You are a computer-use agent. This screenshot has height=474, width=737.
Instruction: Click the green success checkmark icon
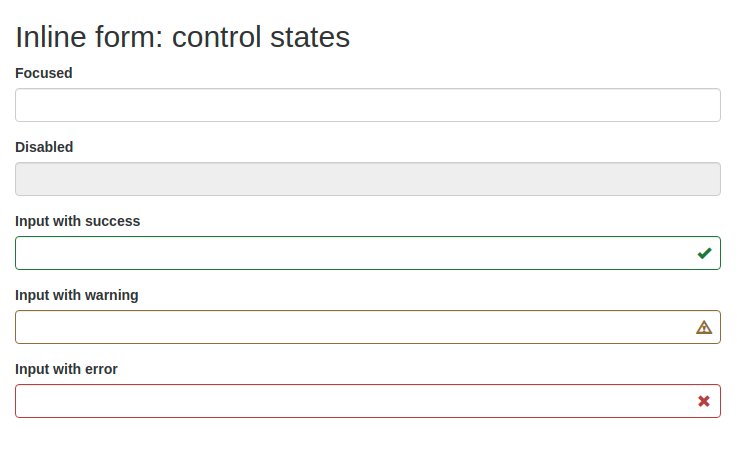[704, 253]
